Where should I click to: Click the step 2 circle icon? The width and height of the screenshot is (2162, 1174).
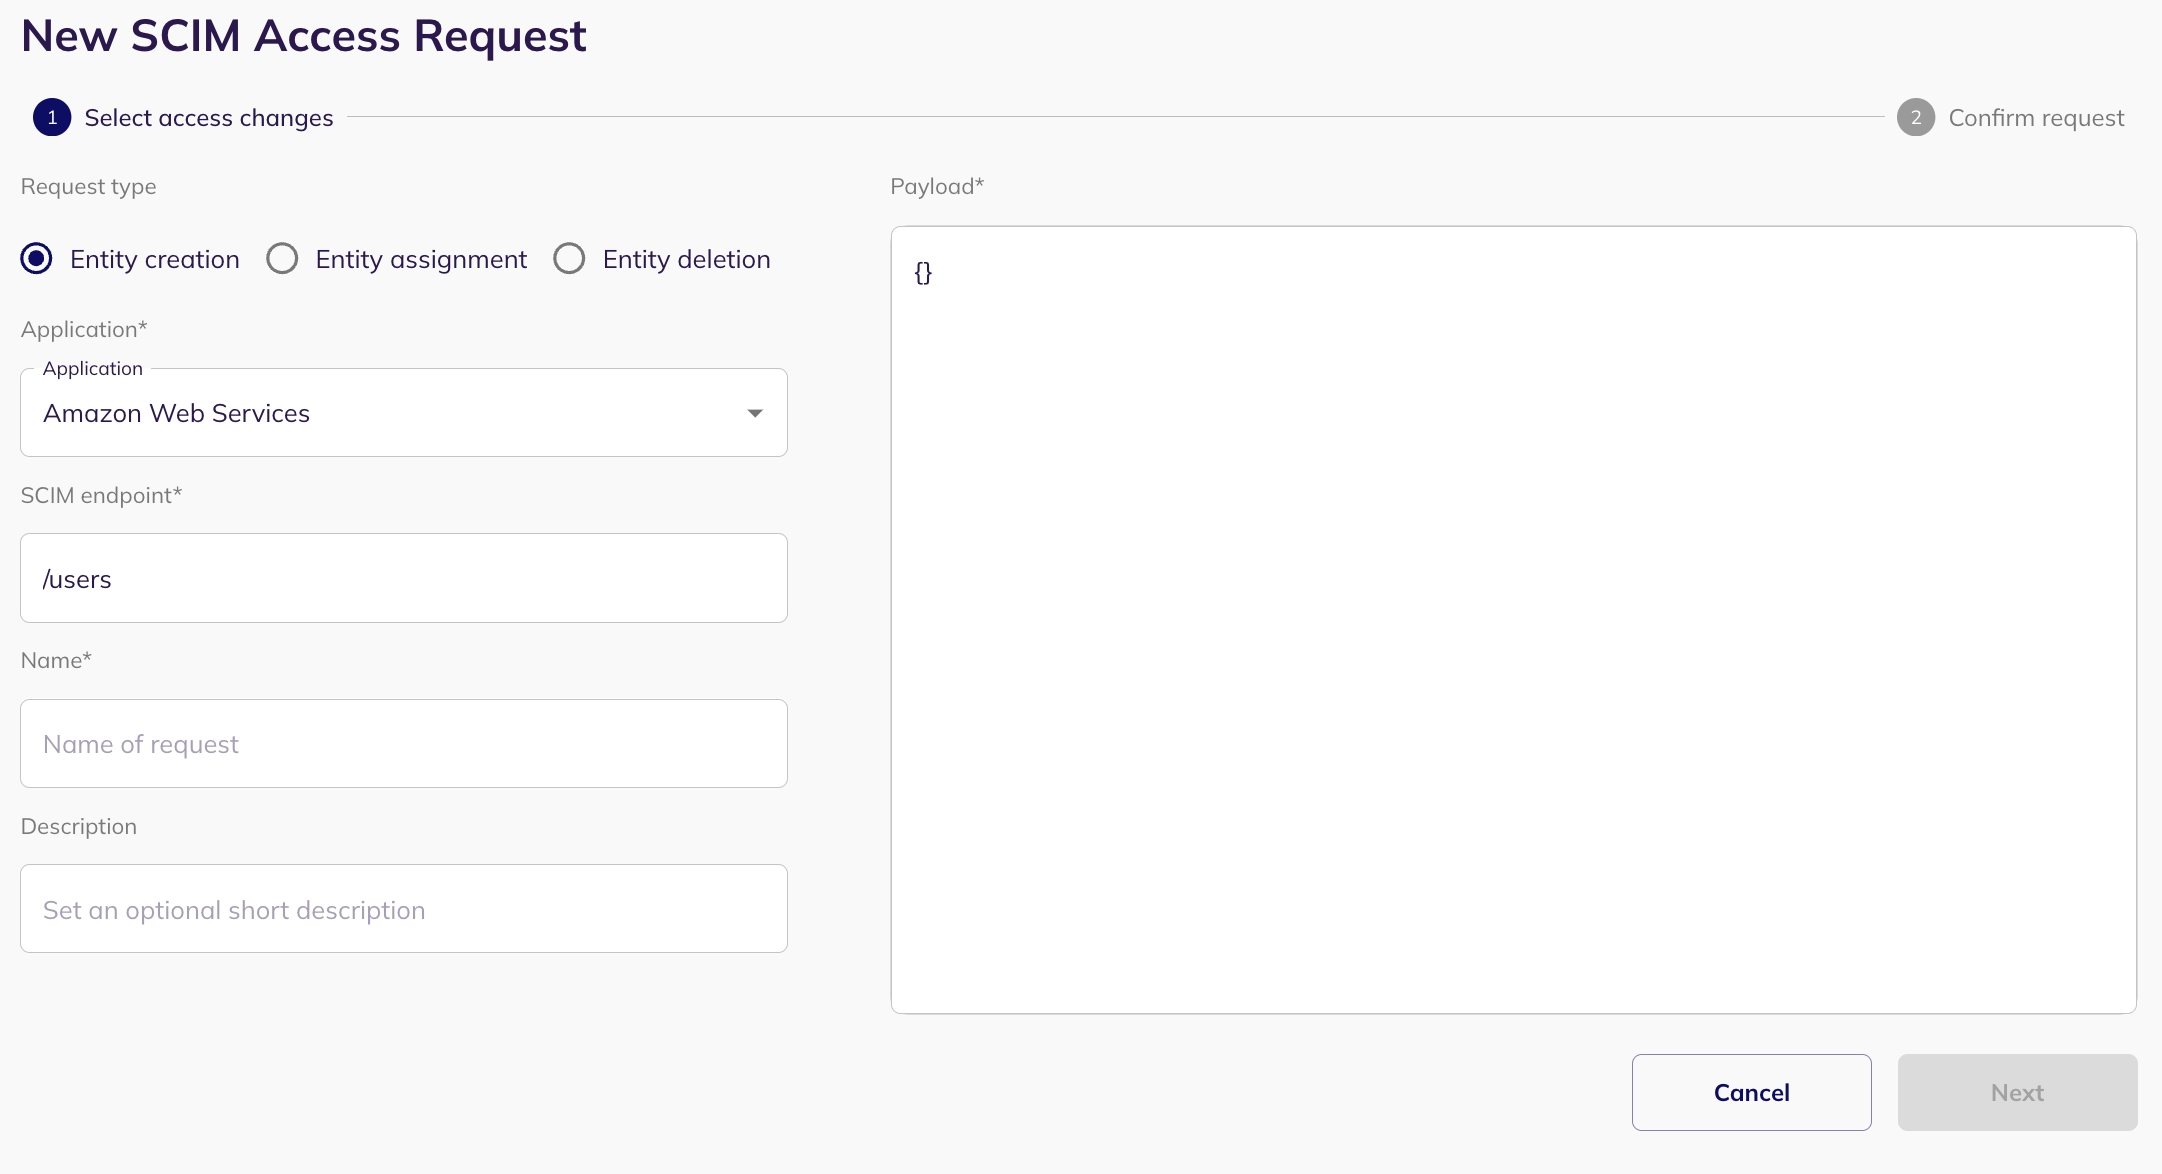[x=1915, y=117]
